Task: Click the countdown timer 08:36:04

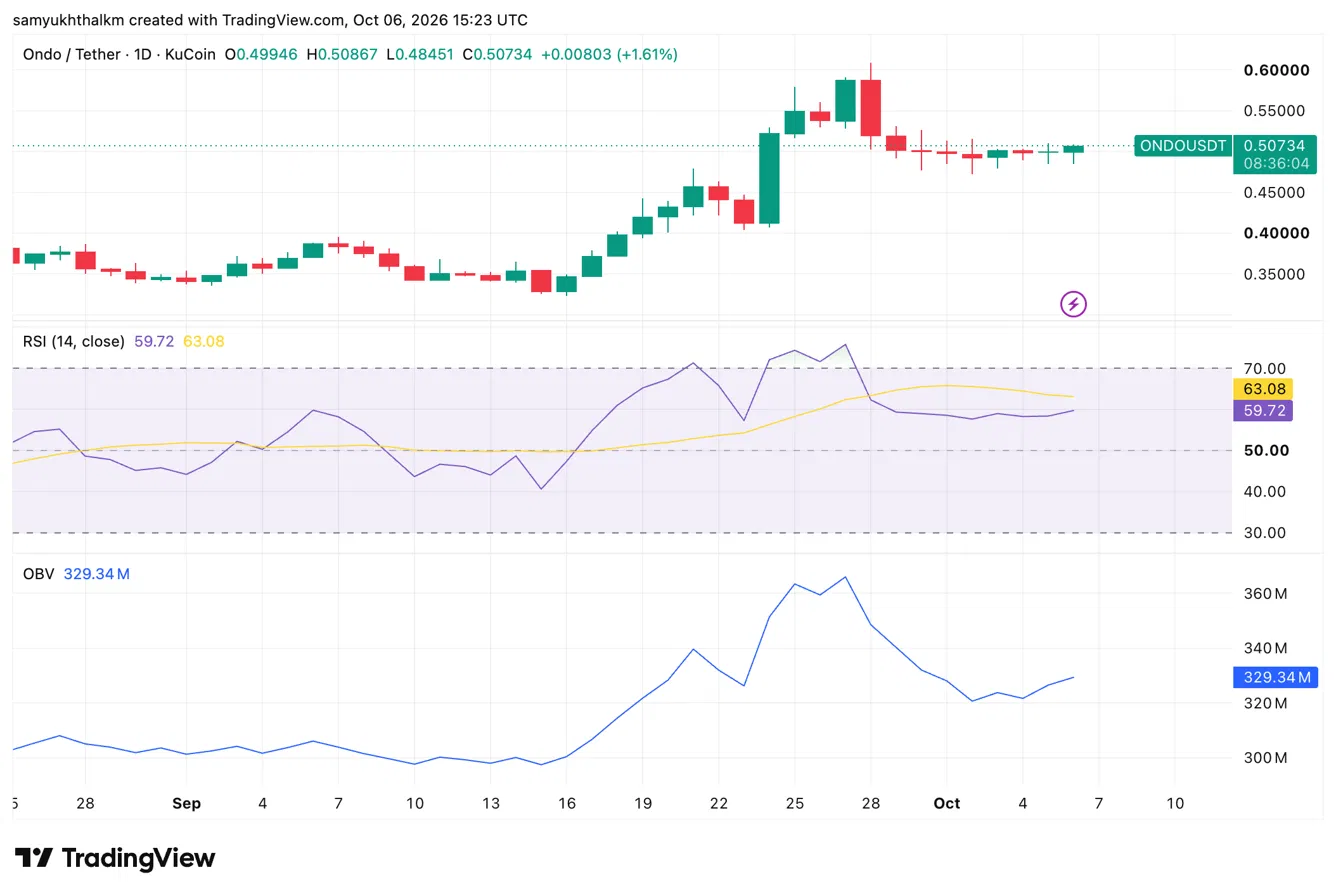Action: tap(1274, 163)
